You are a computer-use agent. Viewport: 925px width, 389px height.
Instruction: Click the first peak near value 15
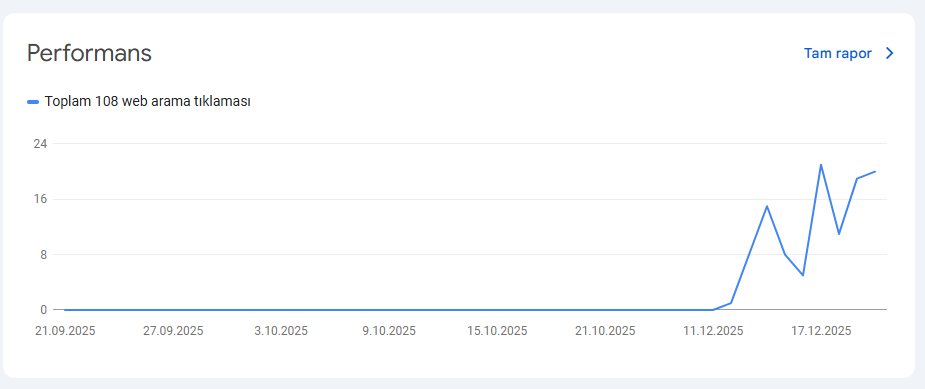(767, 206)
